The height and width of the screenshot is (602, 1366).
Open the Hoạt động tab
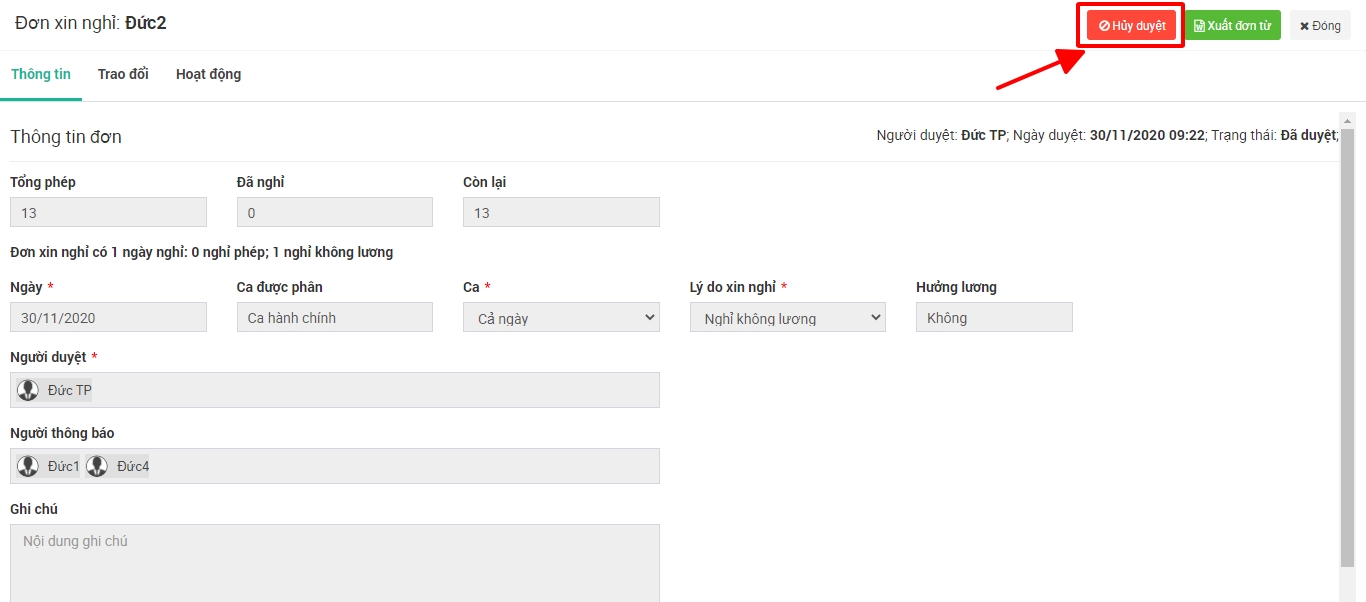point(208,75)
